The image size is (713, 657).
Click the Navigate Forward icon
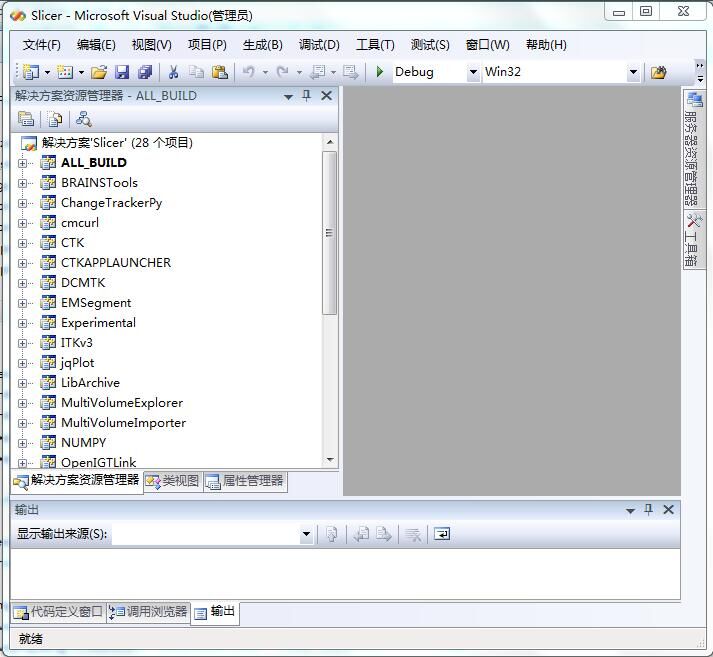(351, 72)
